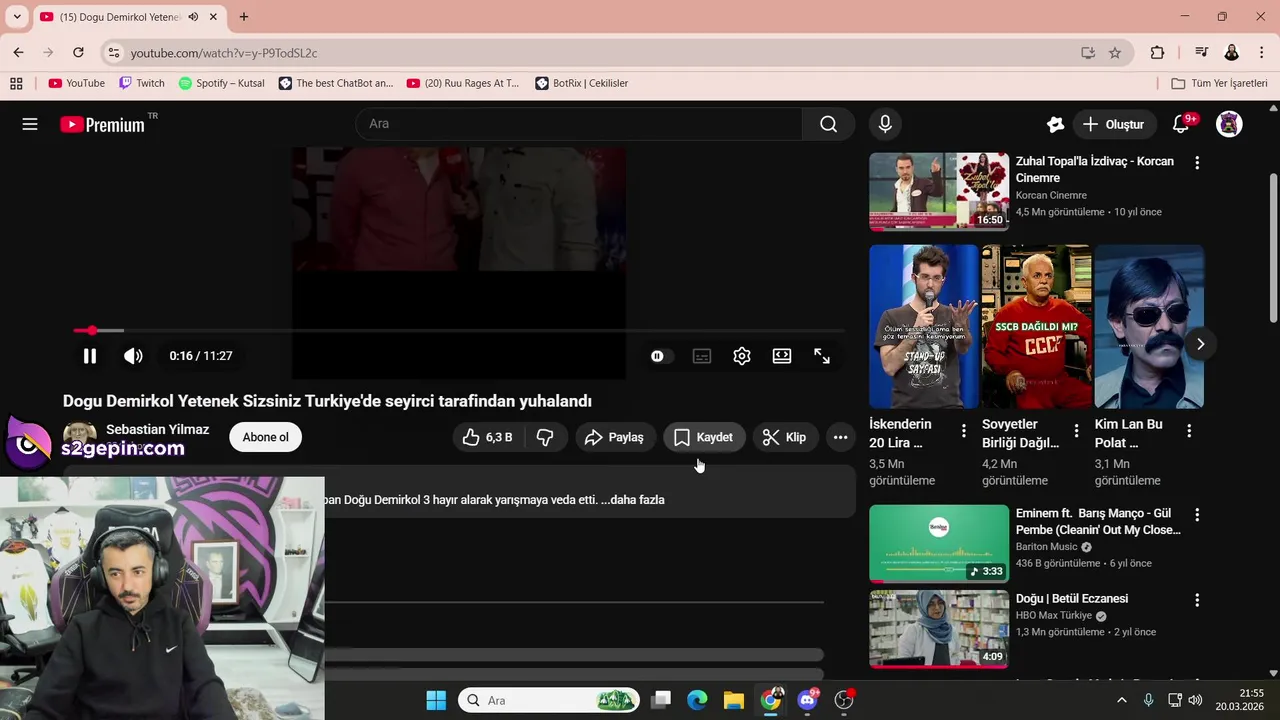Open Doğu | Betül Eczanesi video title
Screen dimensions: 1280x720
[x=1071, y=599]
